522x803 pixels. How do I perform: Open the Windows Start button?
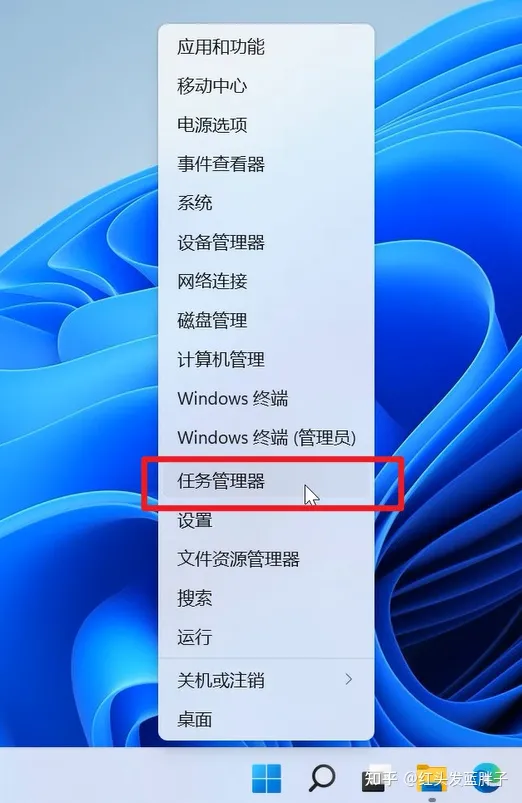coord(266,778)
